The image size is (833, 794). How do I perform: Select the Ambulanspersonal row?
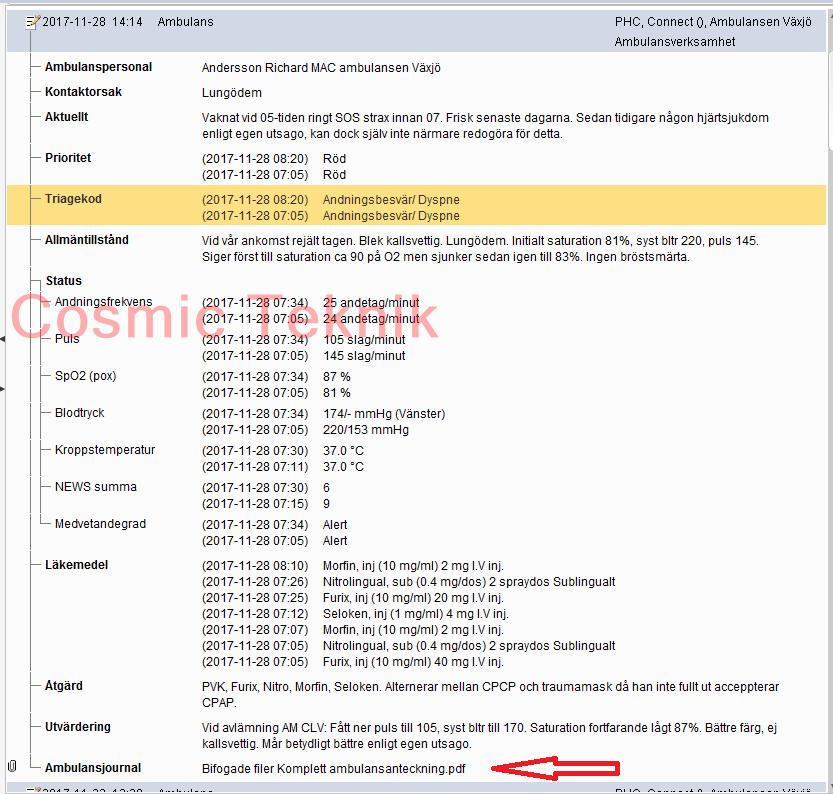416,67
